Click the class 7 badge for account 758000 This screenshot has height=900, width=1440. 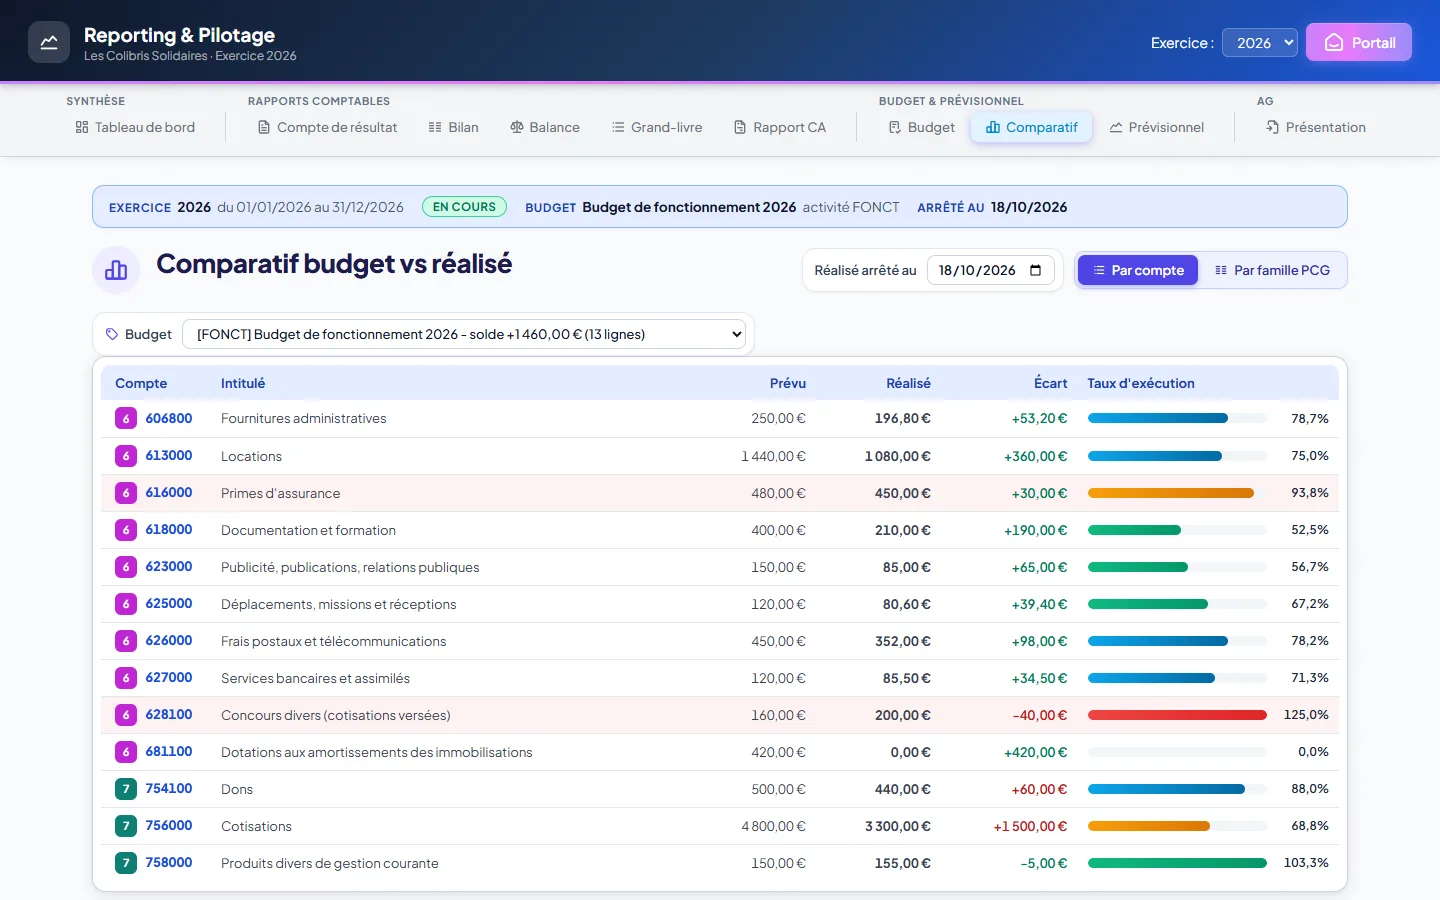coord(126,863)
